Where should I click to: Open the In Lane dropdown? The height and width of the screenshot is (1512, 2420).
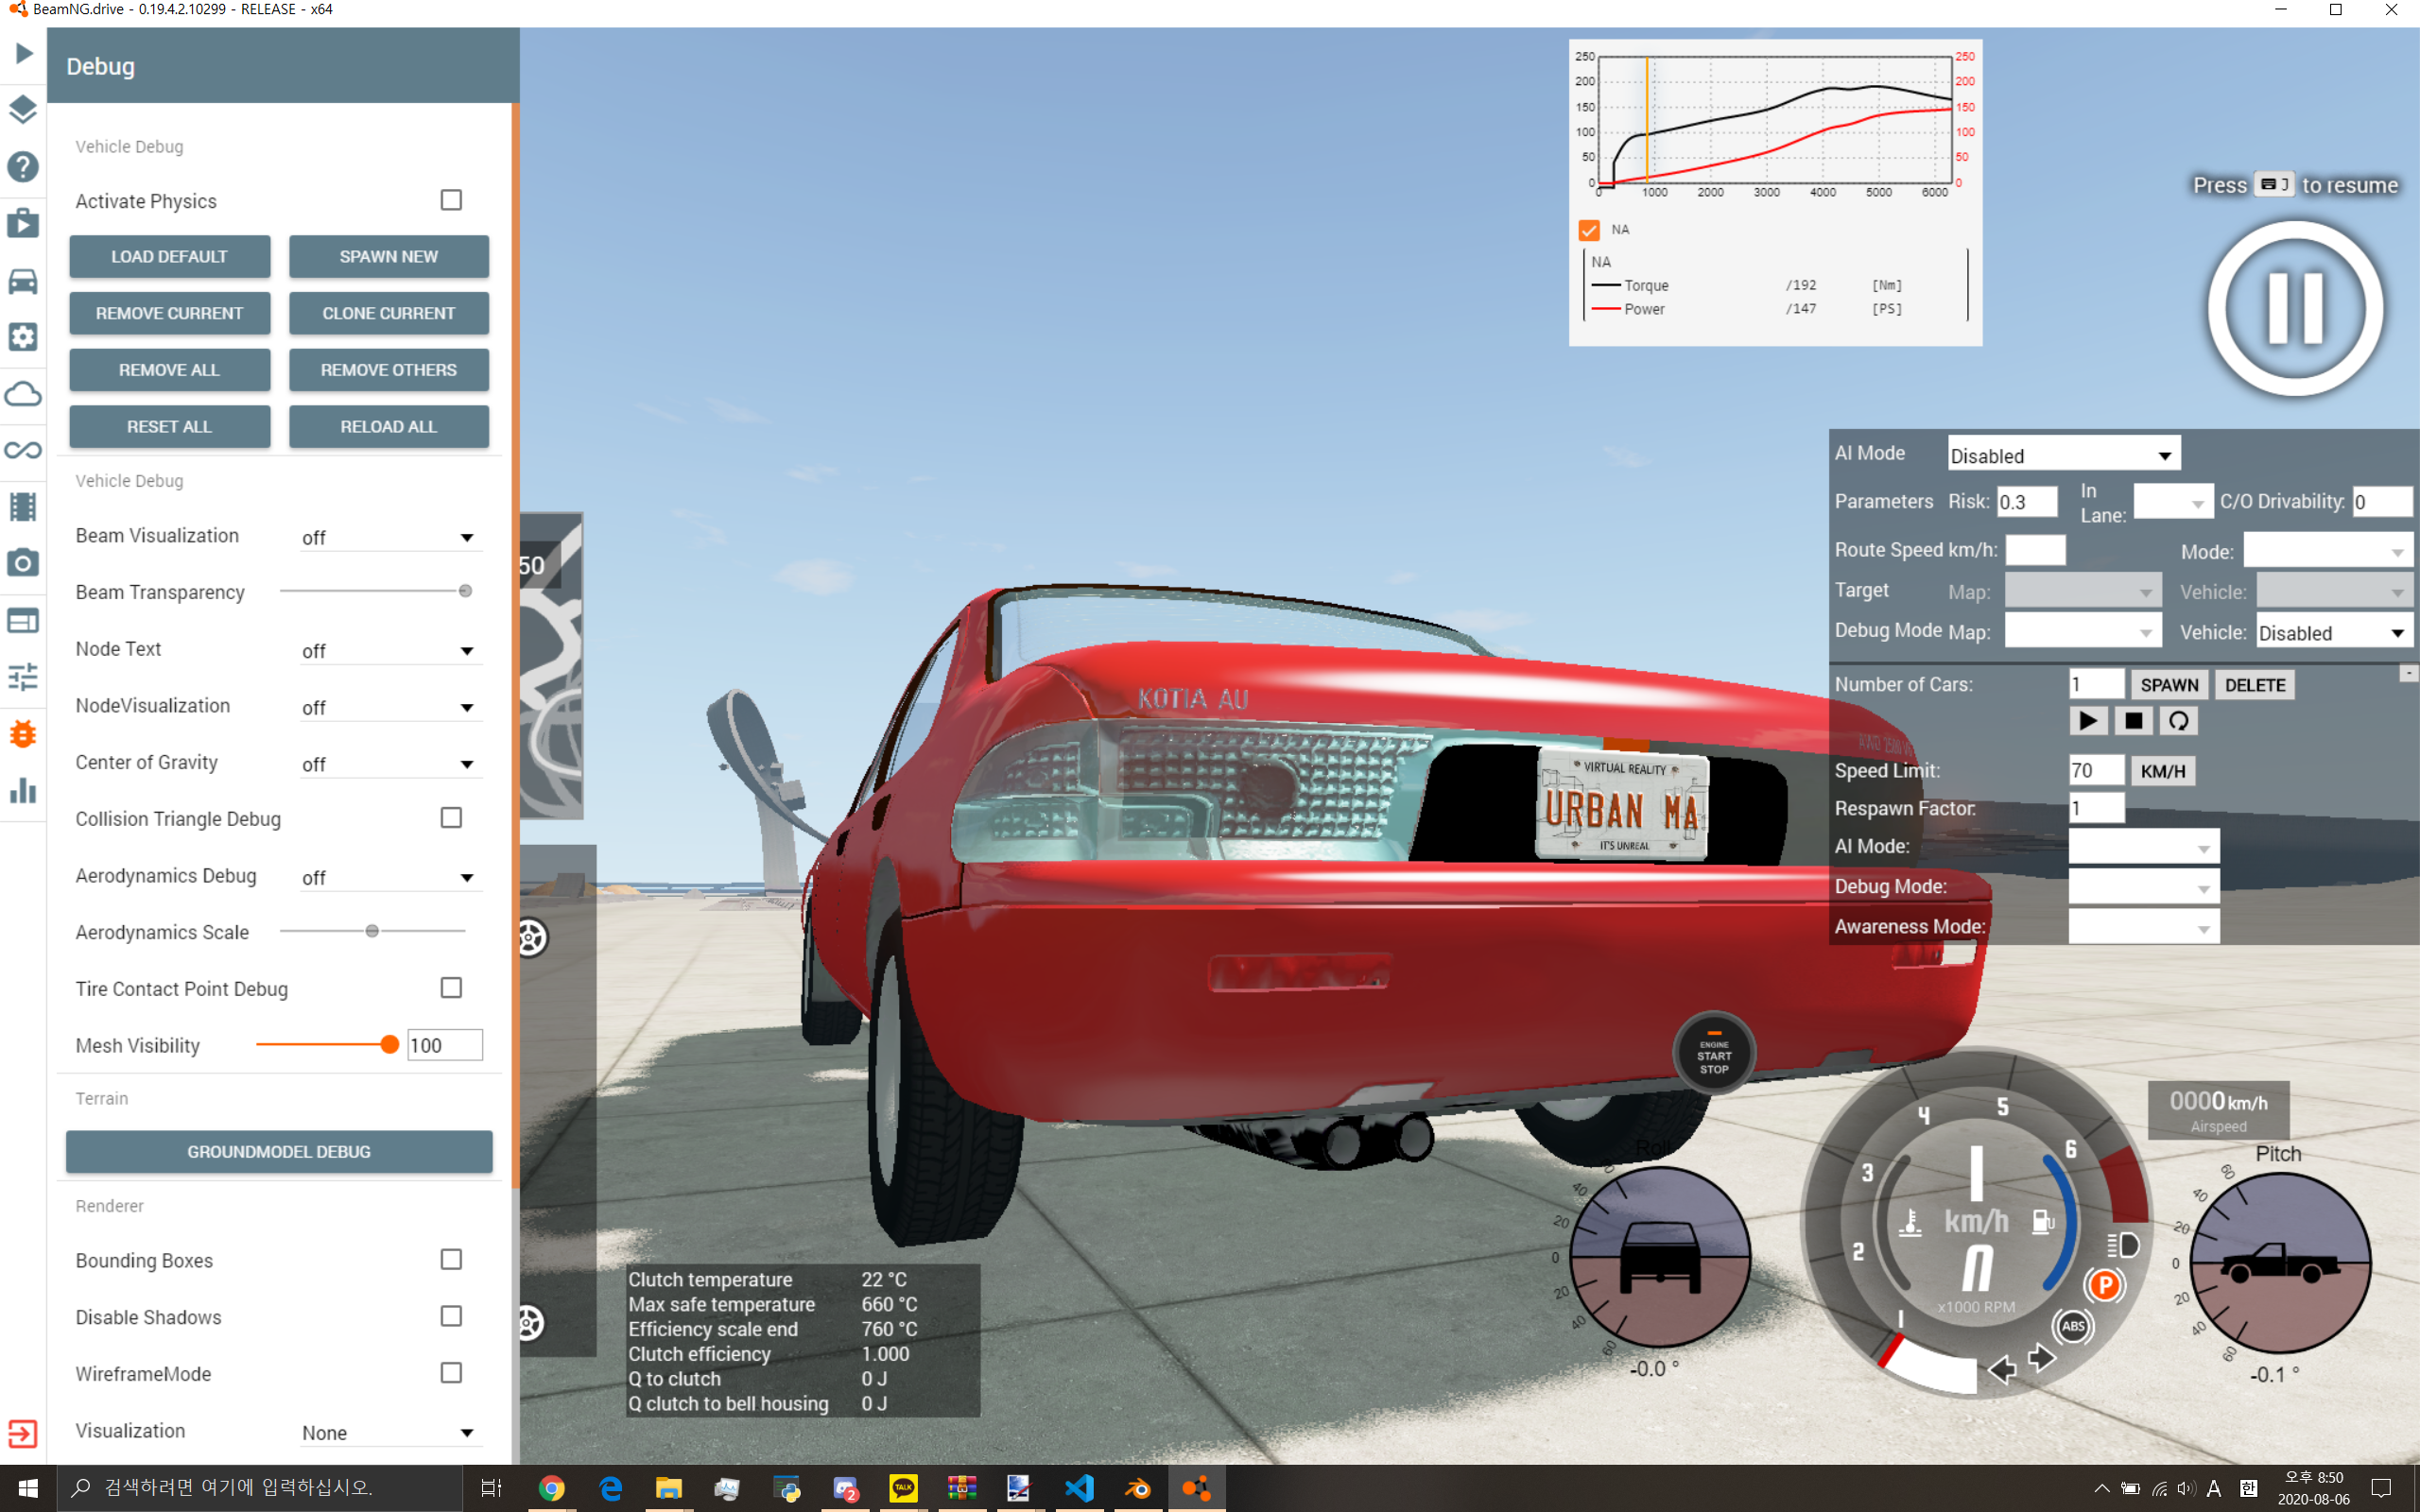[x=2172, y=502]
